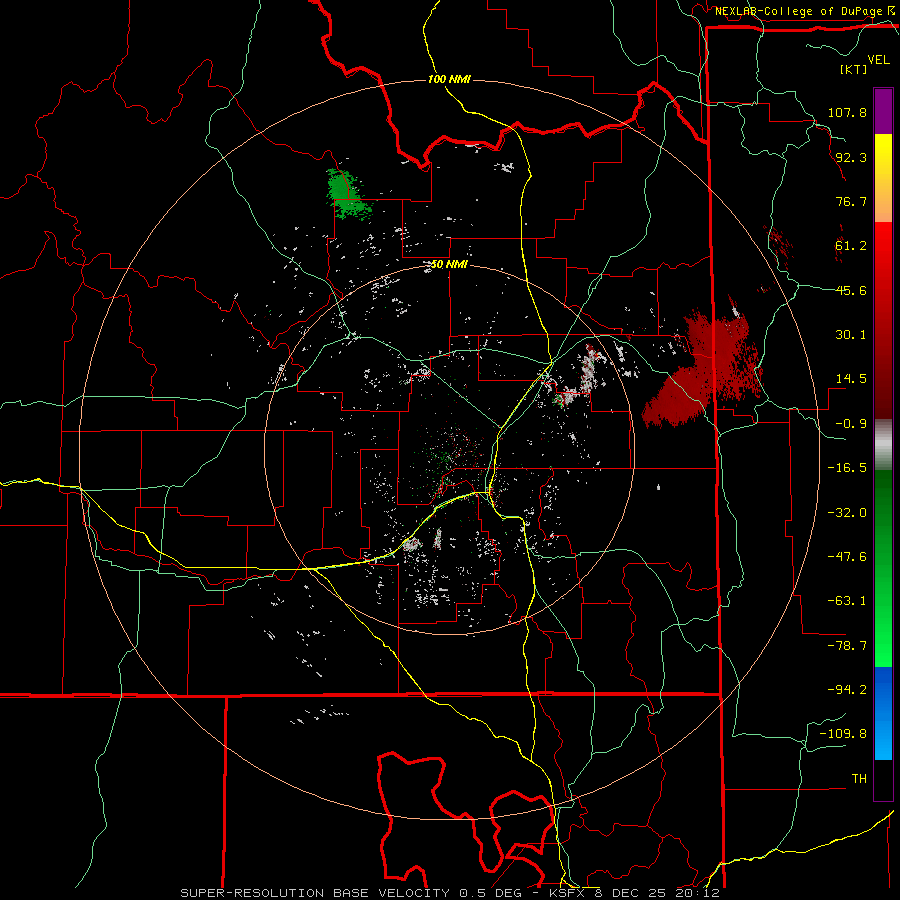
Task: Select the 45.6 legend value
Action: pos(851,290)
